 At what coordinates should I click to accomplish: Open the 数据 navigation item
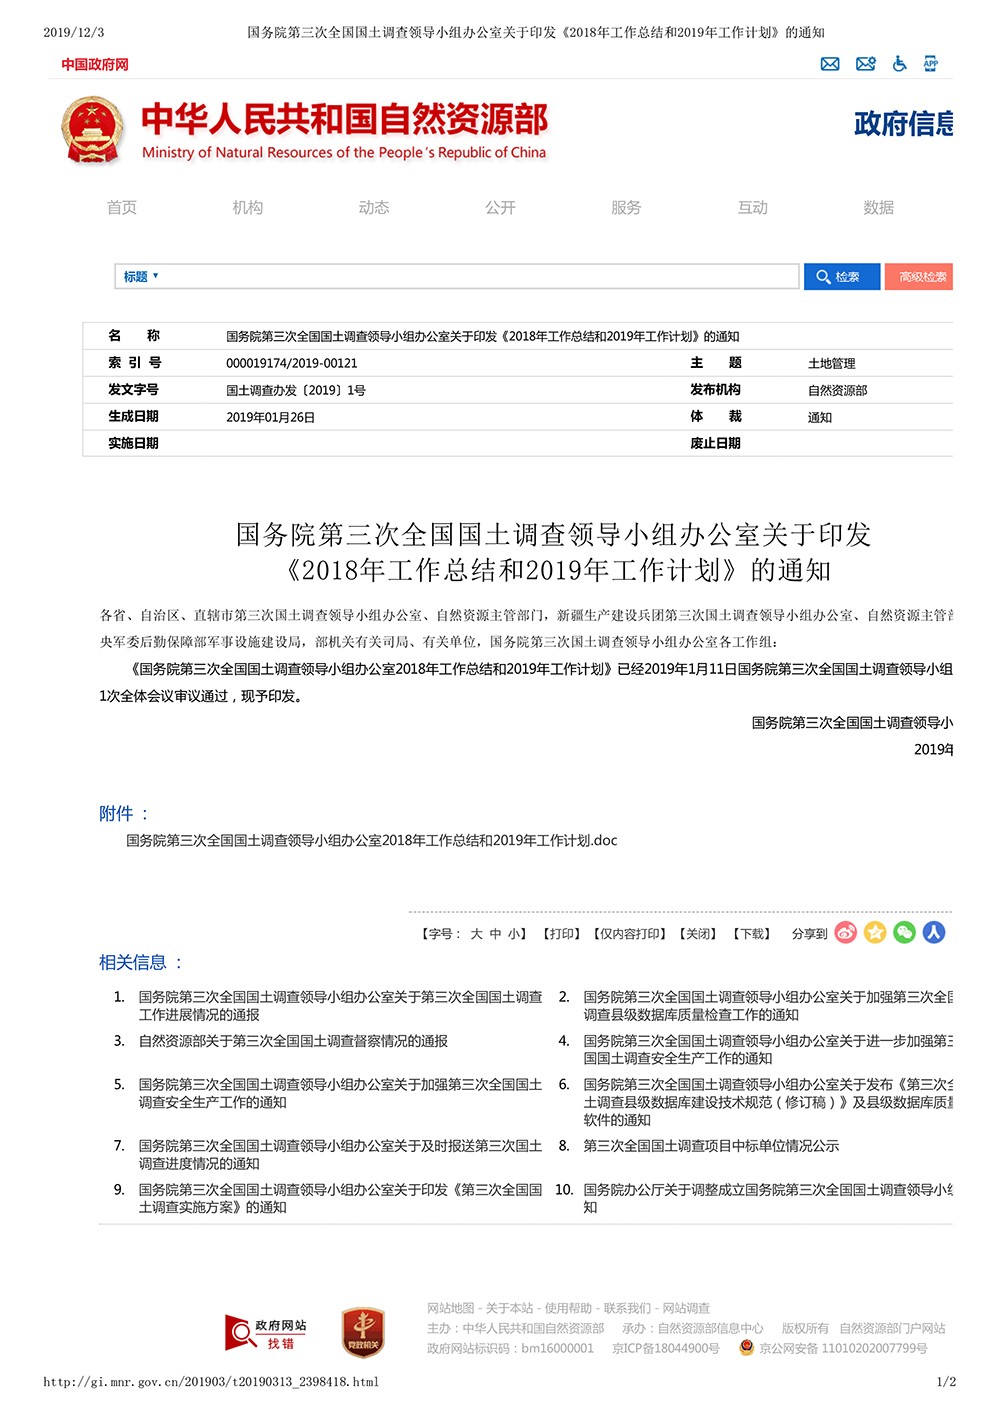(x=879, y=207)
